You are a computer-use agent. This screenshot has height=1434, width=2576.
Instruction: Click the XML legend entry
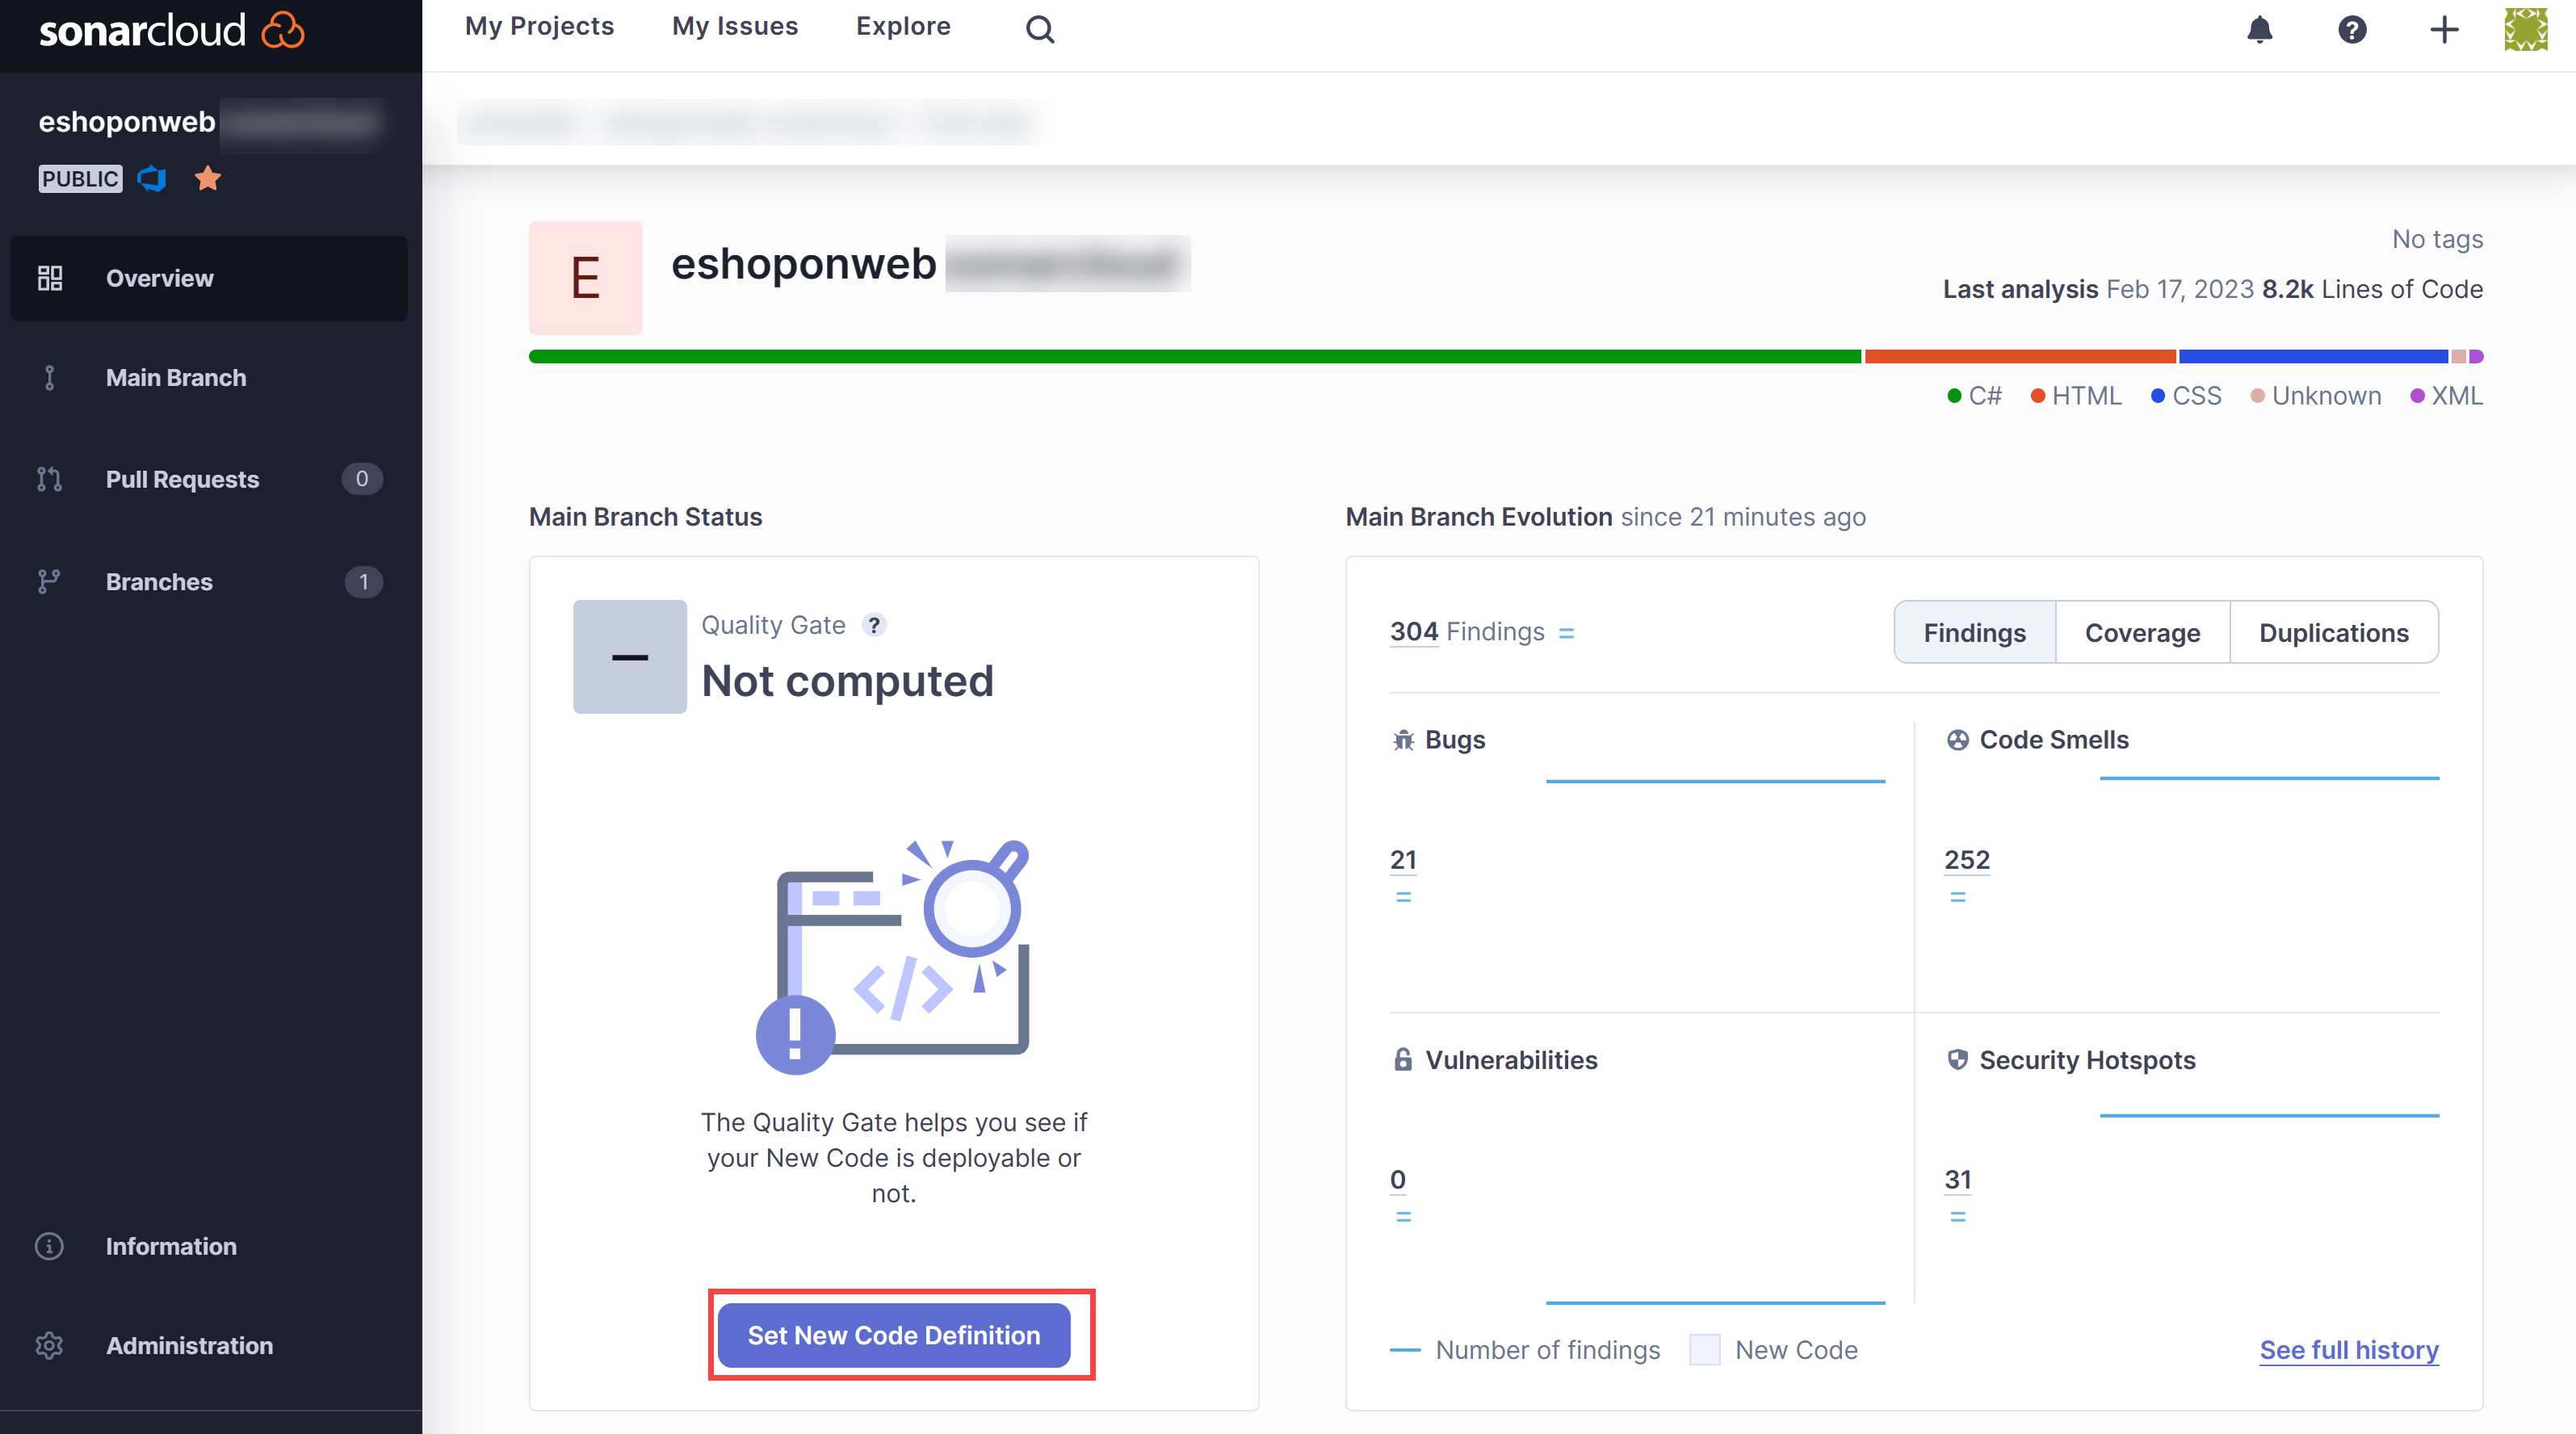click(x=2446, y=396)
